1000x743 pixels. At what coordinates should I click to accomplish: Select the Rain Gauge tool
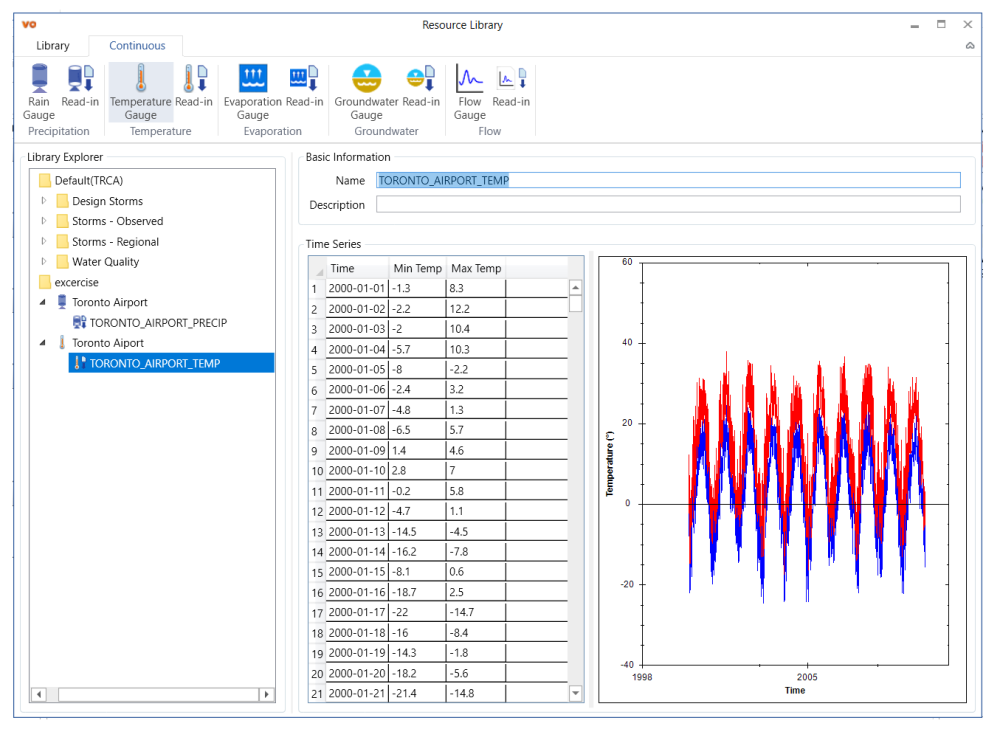(39, 92)
